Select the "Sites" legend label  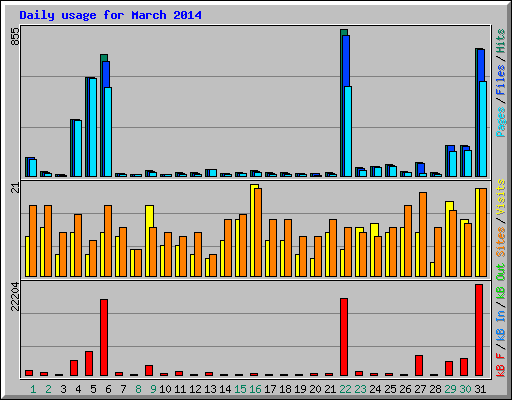[500, 242]
